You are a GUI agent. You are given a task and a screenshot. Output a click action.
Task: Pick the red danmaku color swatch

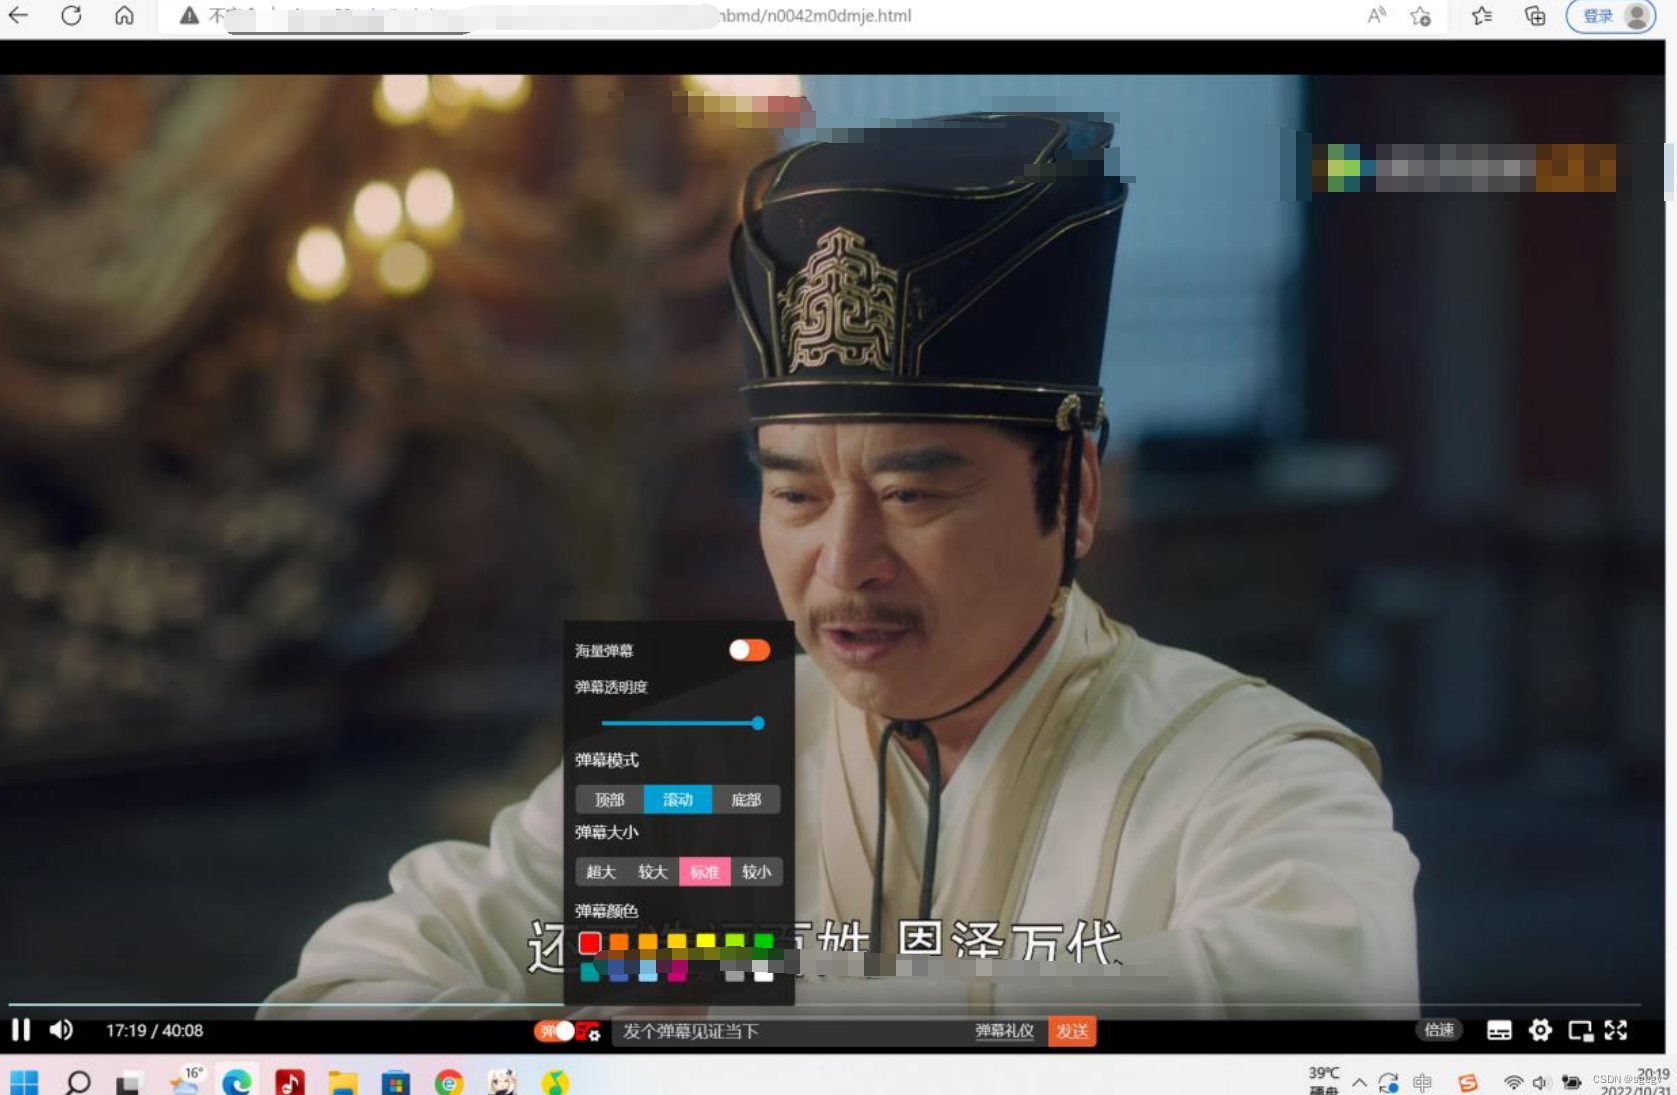pos(590,942)
